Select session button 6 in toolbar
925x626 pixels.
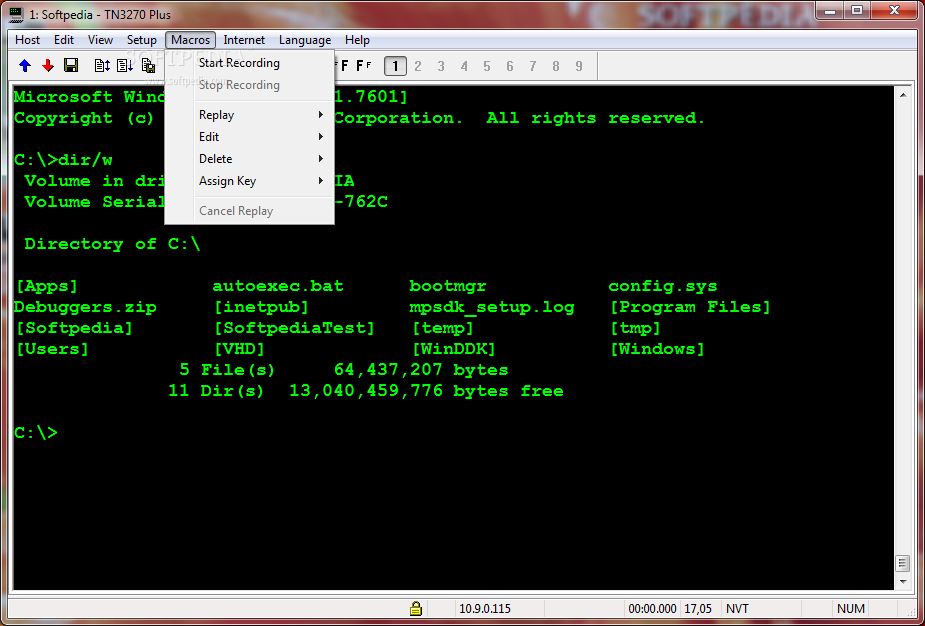point(510,66)
